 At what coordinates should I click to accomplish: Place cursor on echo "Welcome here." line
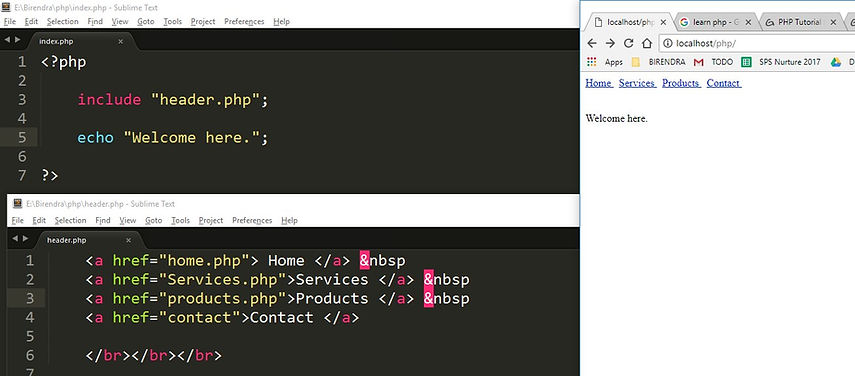[173, 138]
